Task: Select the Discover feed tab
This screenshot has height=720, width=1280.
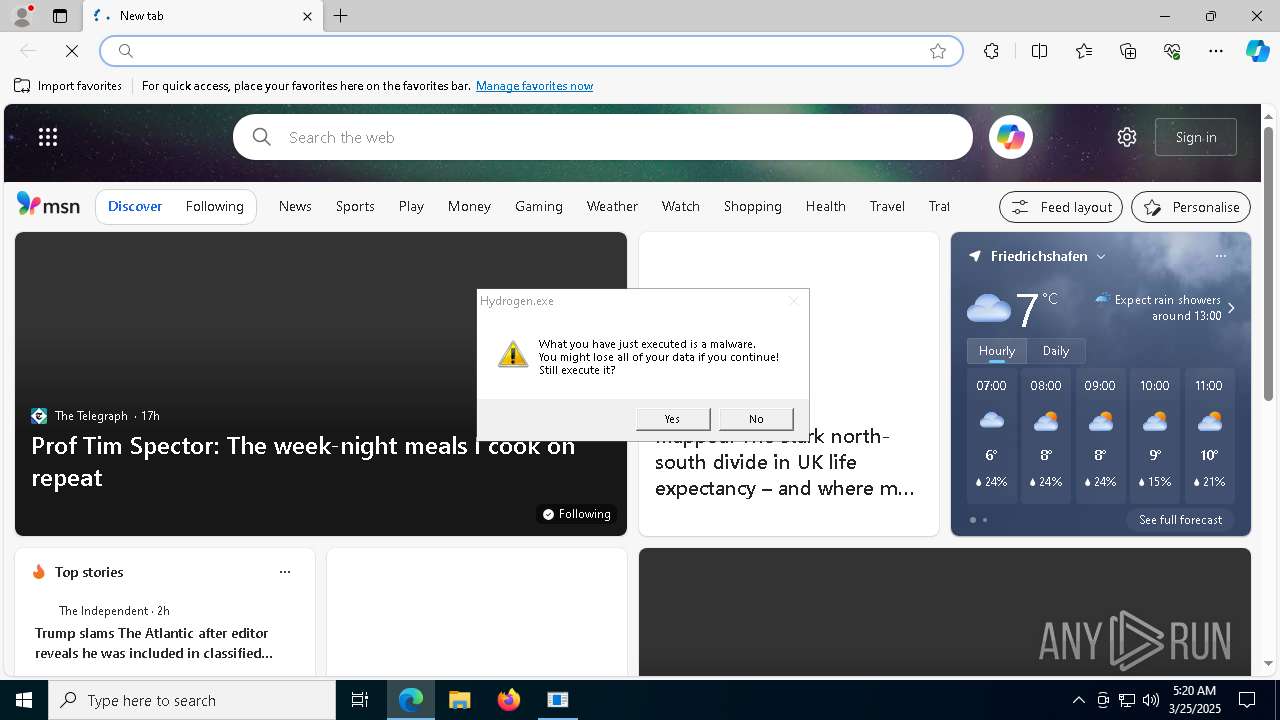Action: (x=135, y=206)
